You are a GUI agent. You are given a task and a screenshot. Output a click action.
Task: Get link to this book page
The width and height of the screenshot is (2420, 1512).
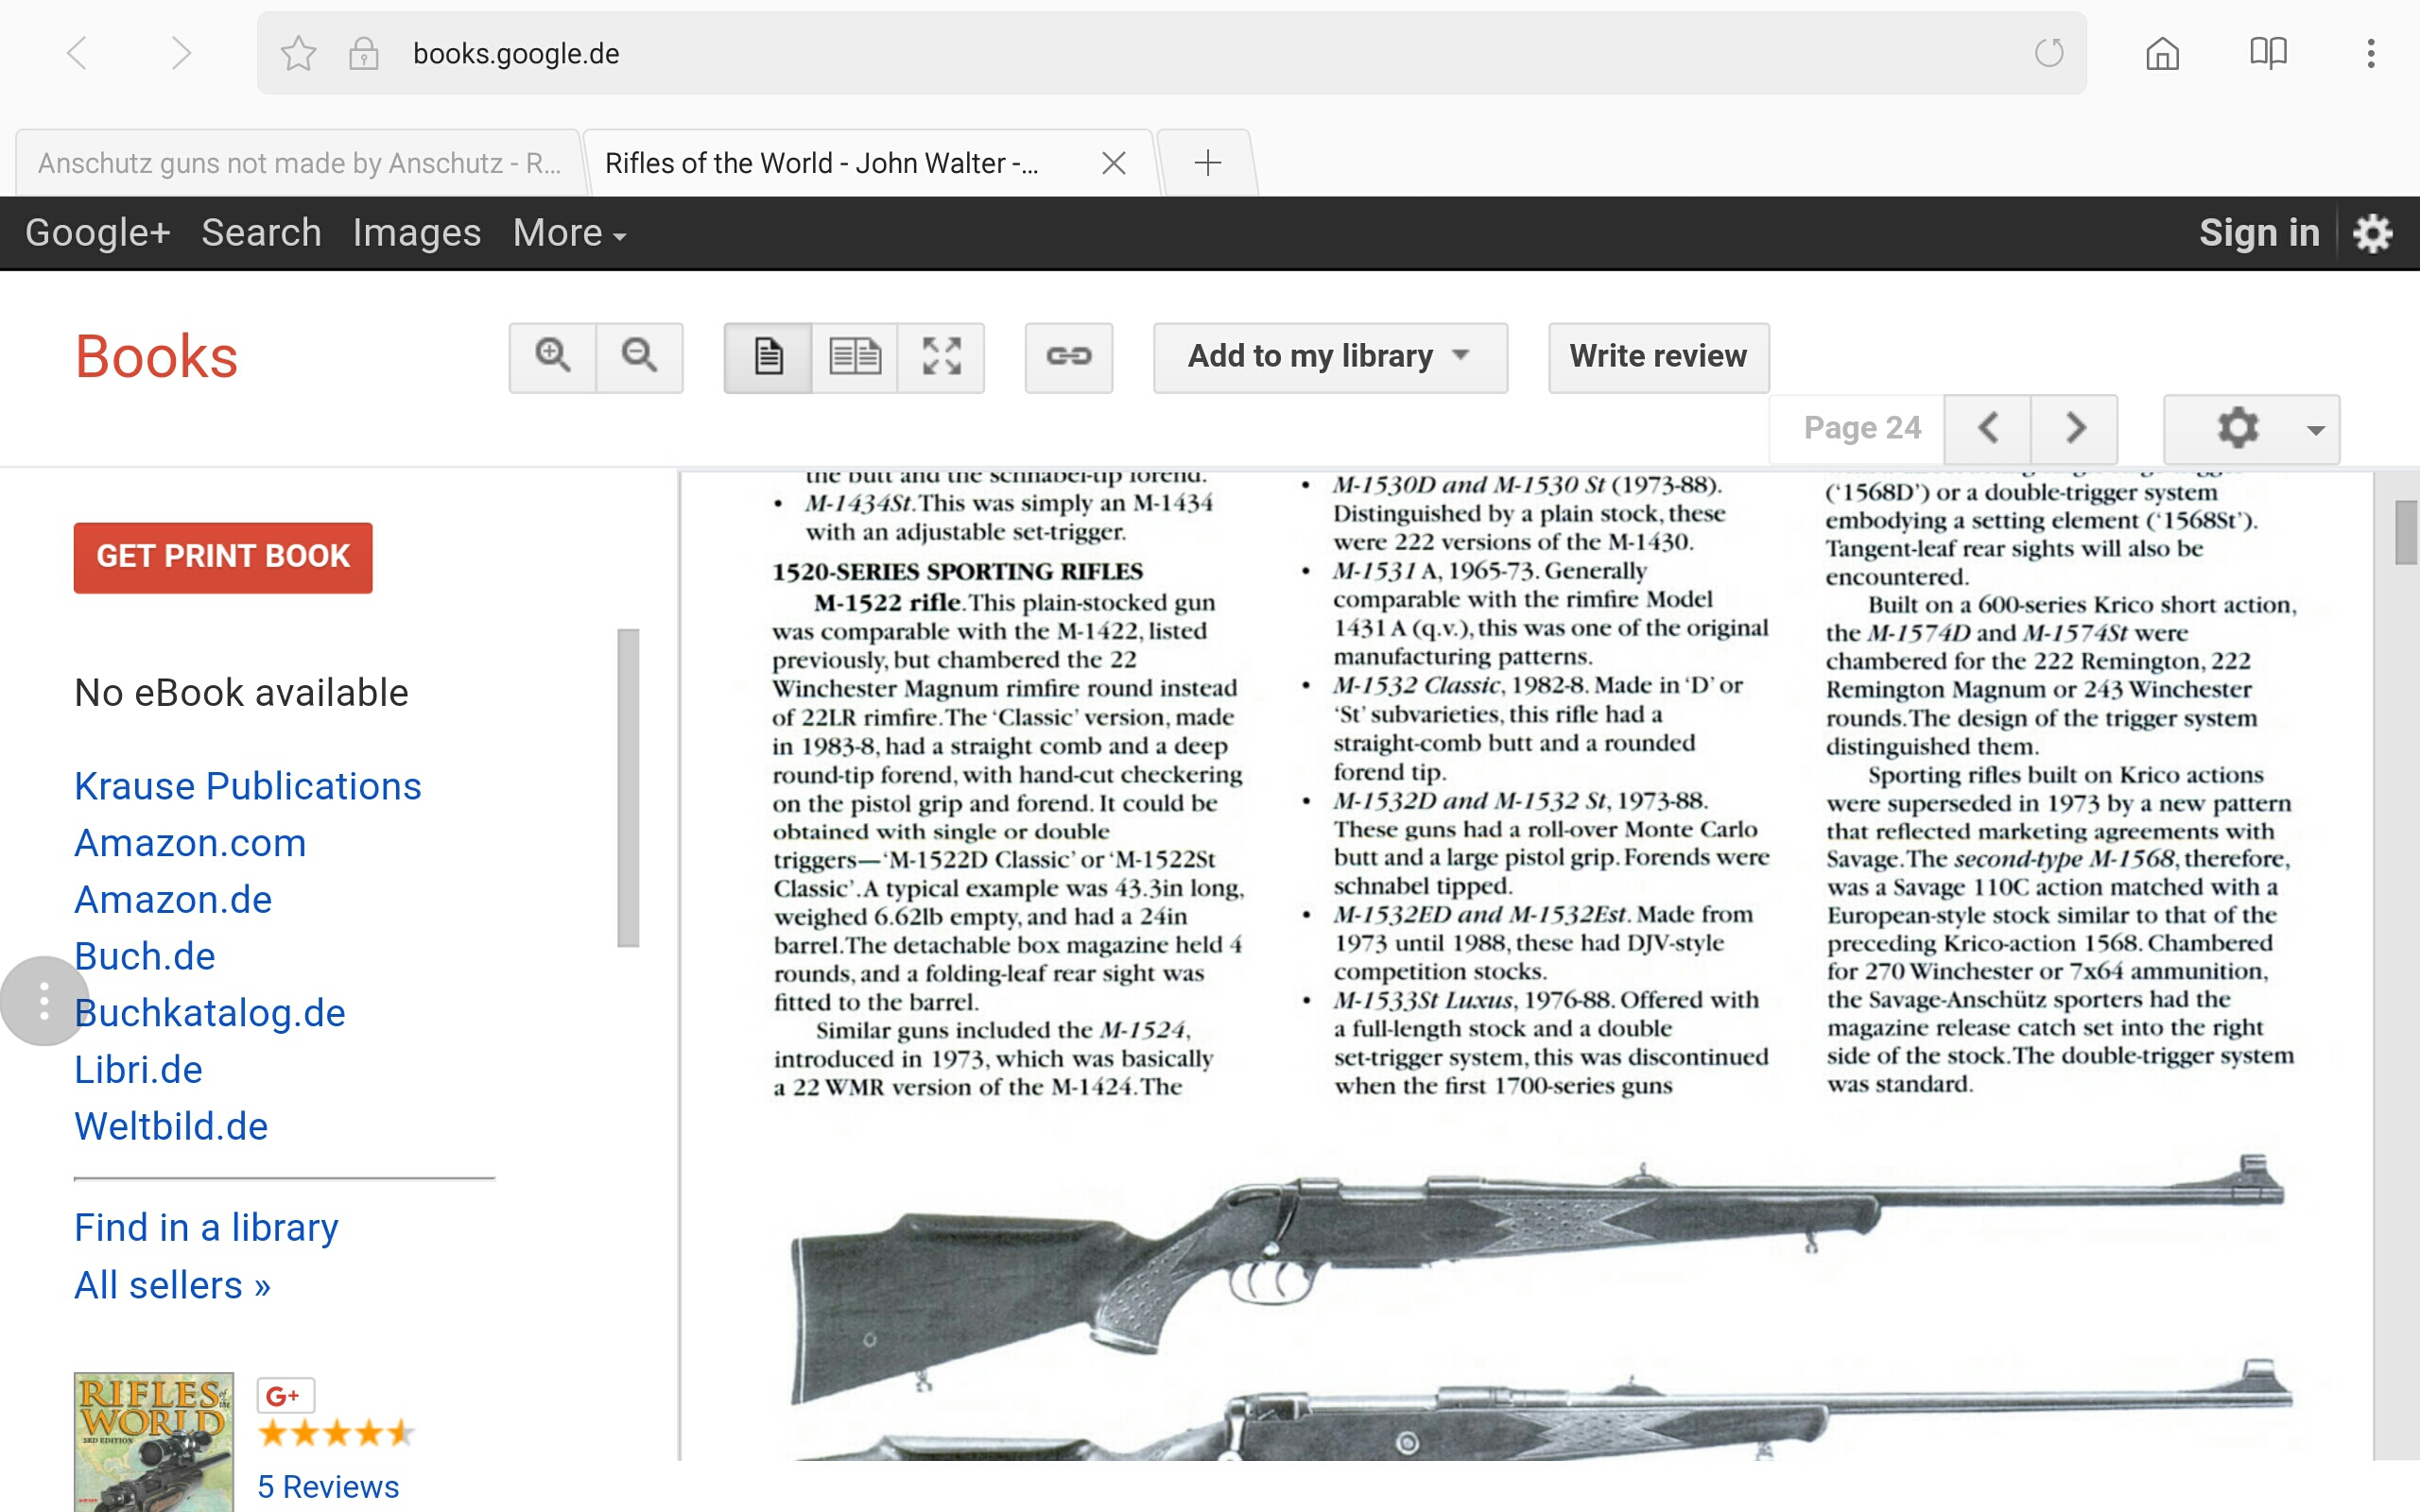click(1069, 357)
